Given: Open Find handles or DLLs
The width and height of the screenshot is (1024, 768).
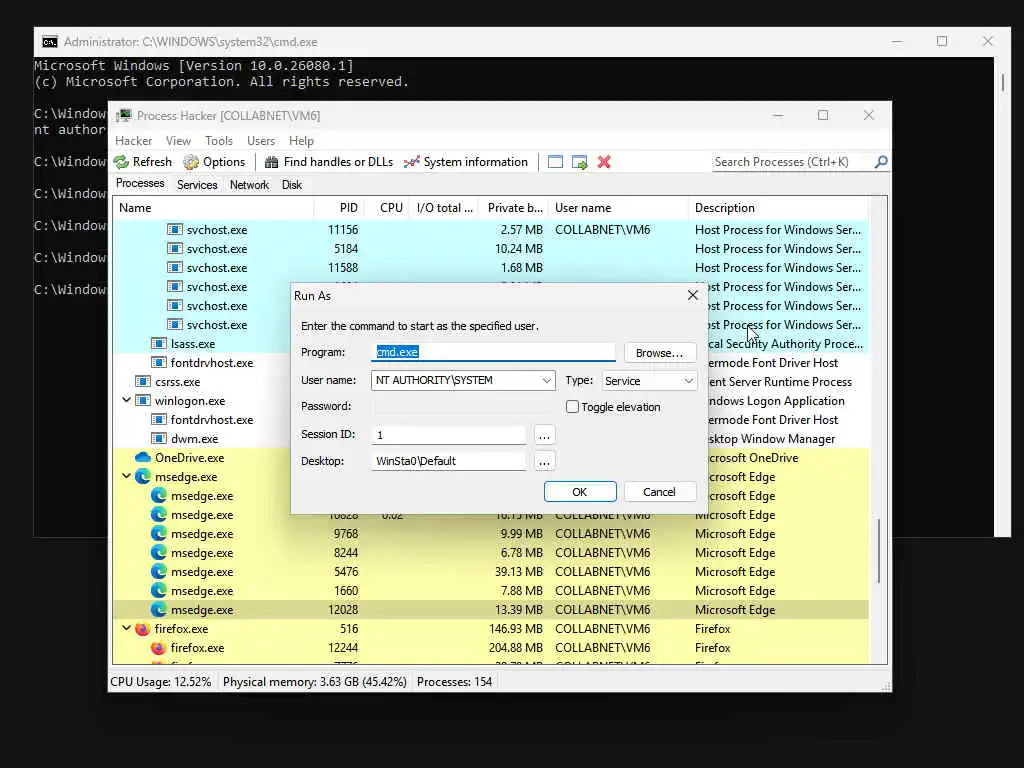Looking at the screenshot, I should 328,162.
